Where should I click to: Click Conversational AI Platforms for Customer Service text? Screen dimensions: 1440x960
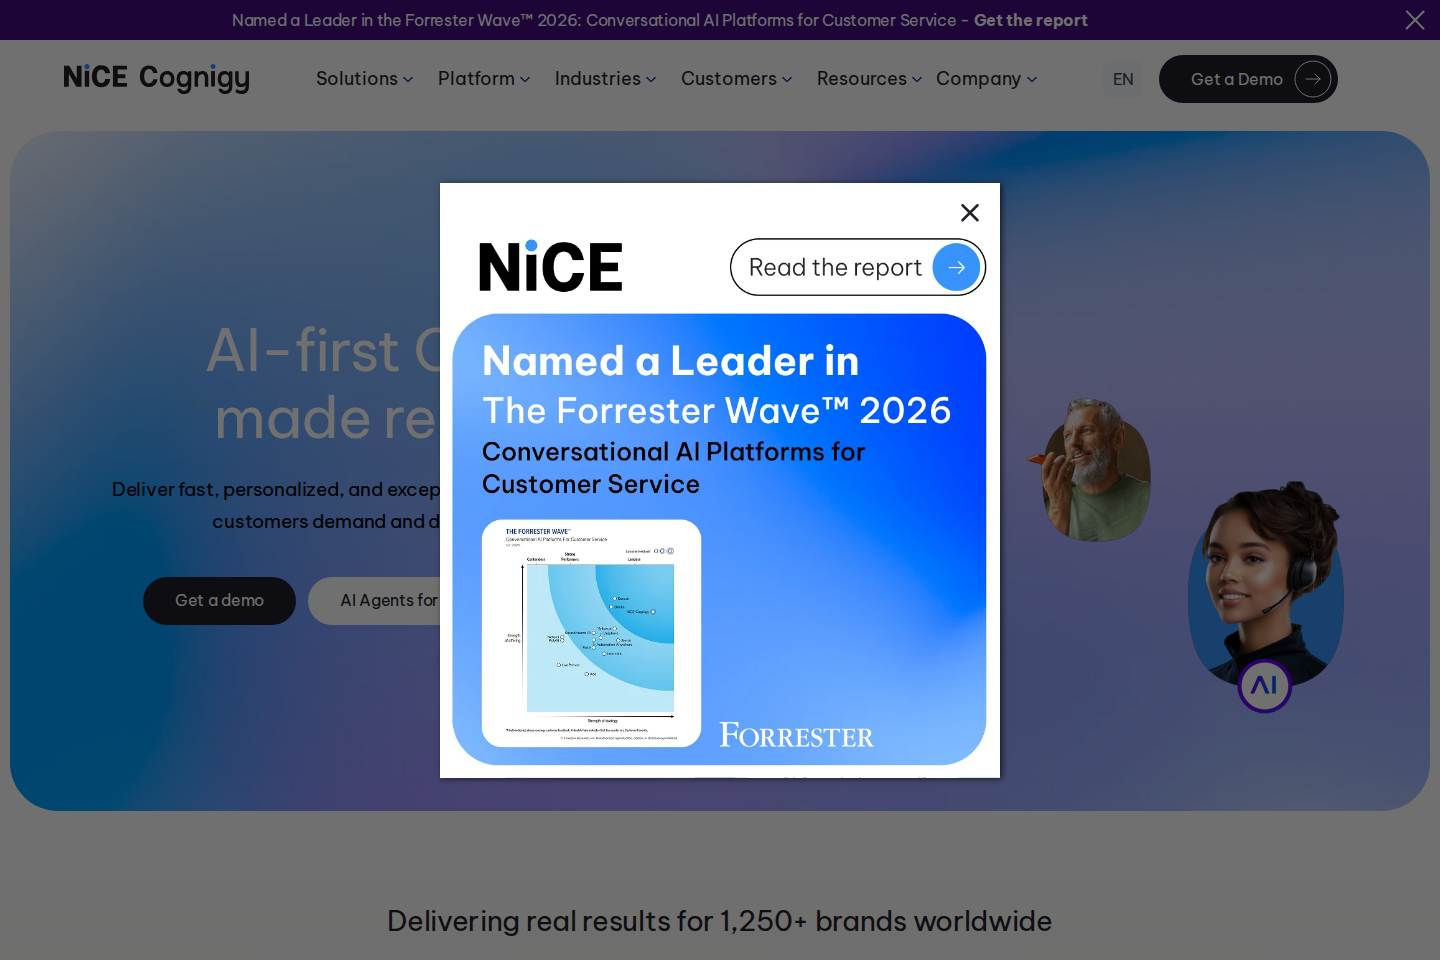(673, 468)
